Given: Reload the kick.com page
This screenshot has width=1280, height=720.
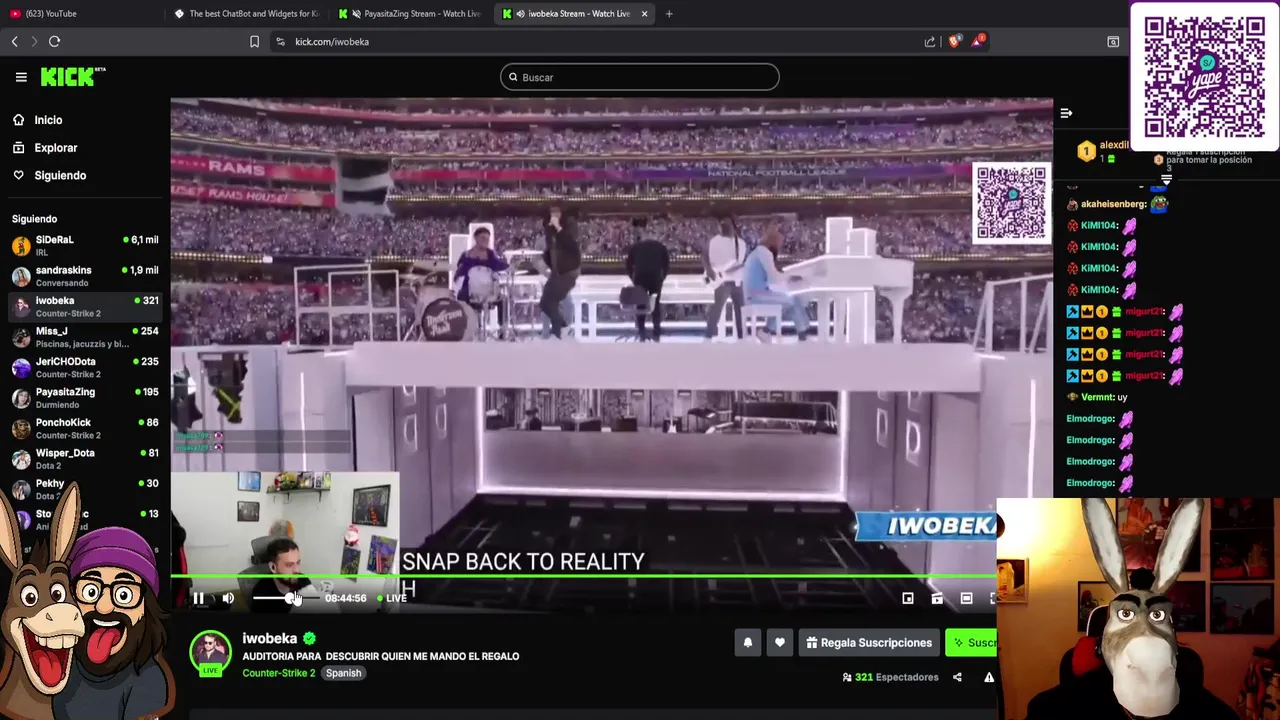Looking at the screenshot, I should [x=55, y=42].
